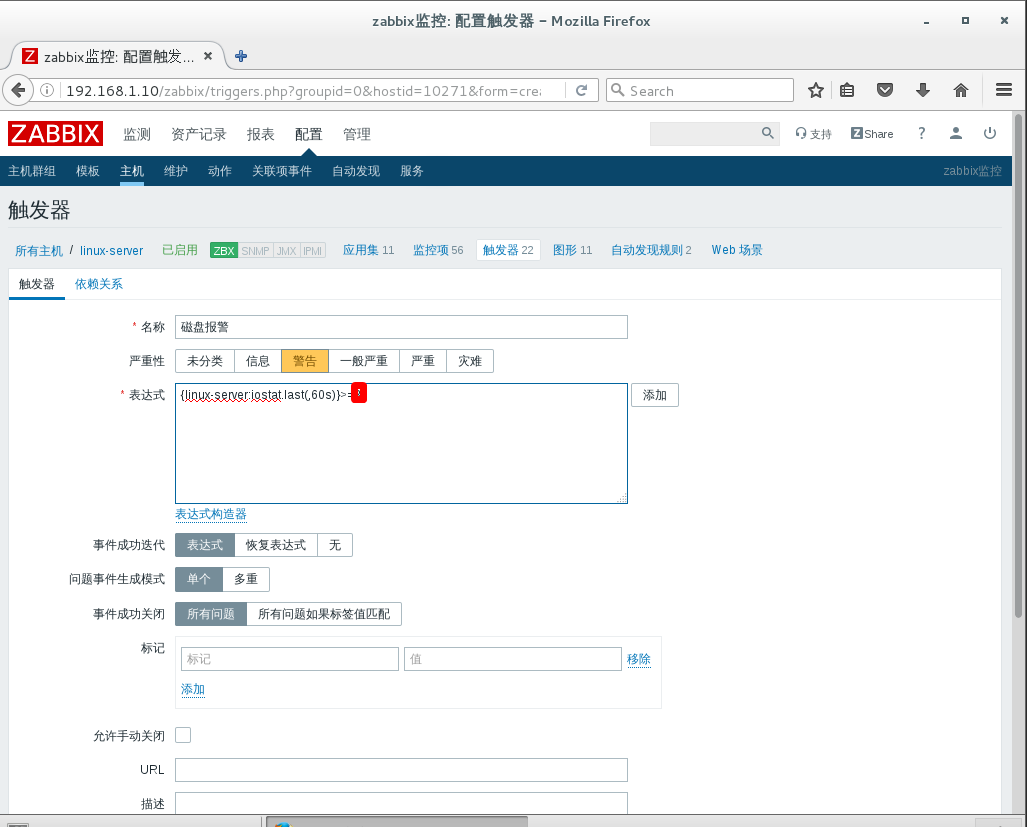Open 触发器 22 link
This screenshot has width=1027, height=827.
[x=508, y=250]
